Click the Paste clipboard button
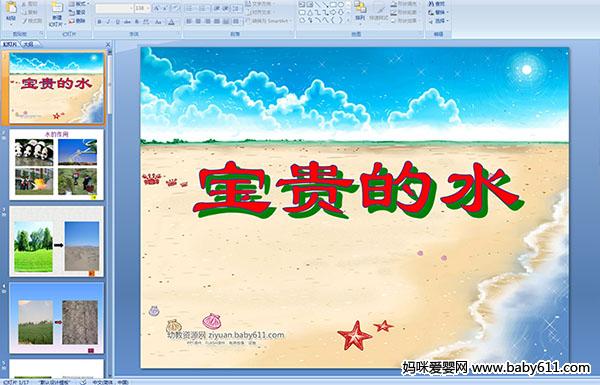 [x=11, y=13]
